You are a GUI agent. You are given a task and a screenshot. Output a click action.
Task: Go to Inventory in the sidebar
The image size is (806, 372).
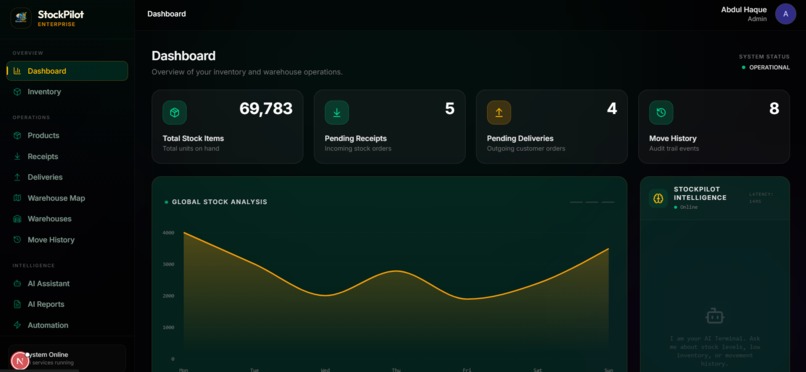(67, 91)
